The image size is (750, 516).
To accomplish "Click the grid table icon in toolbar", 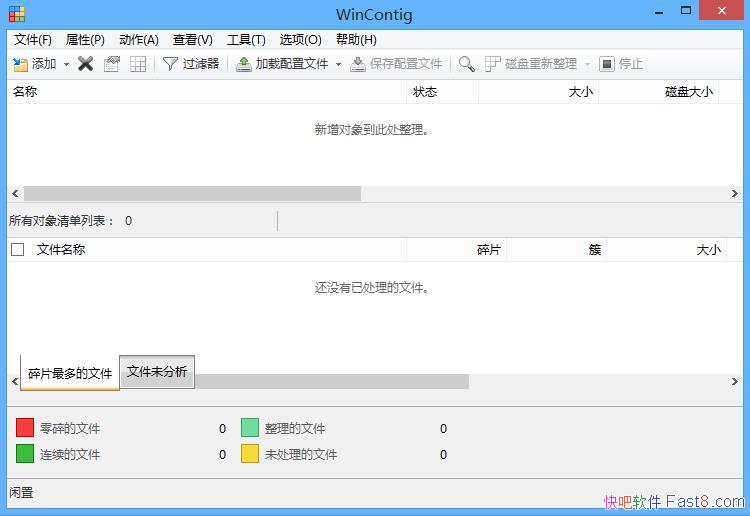I will tap(138, 64).
